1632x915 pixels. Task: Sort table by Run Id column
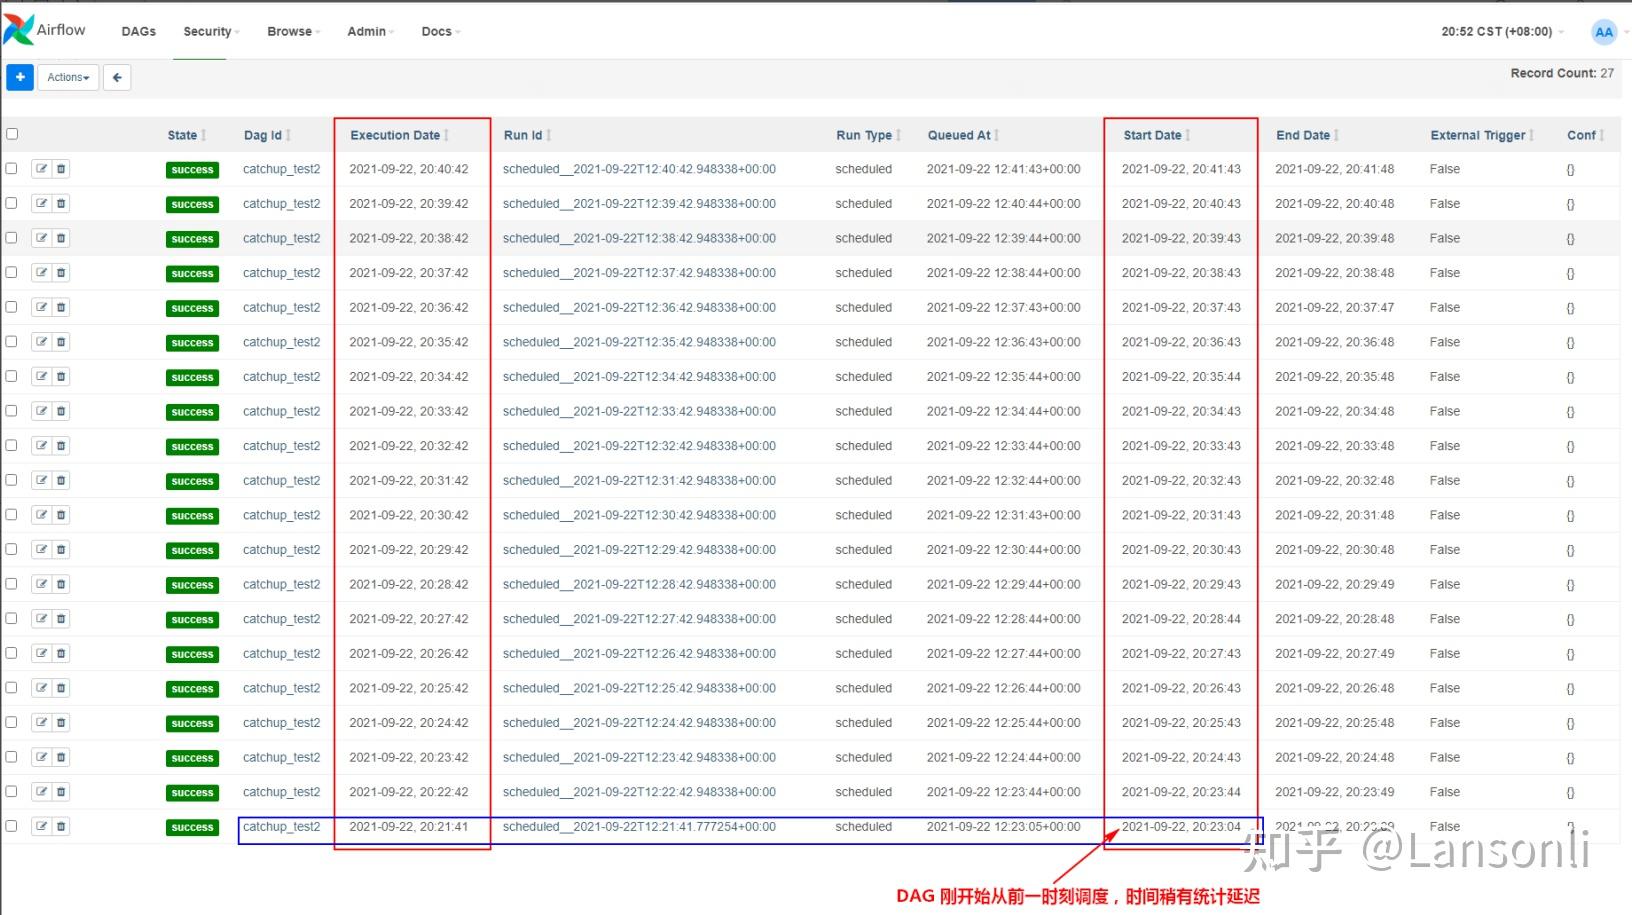click(x=527, y=135)
